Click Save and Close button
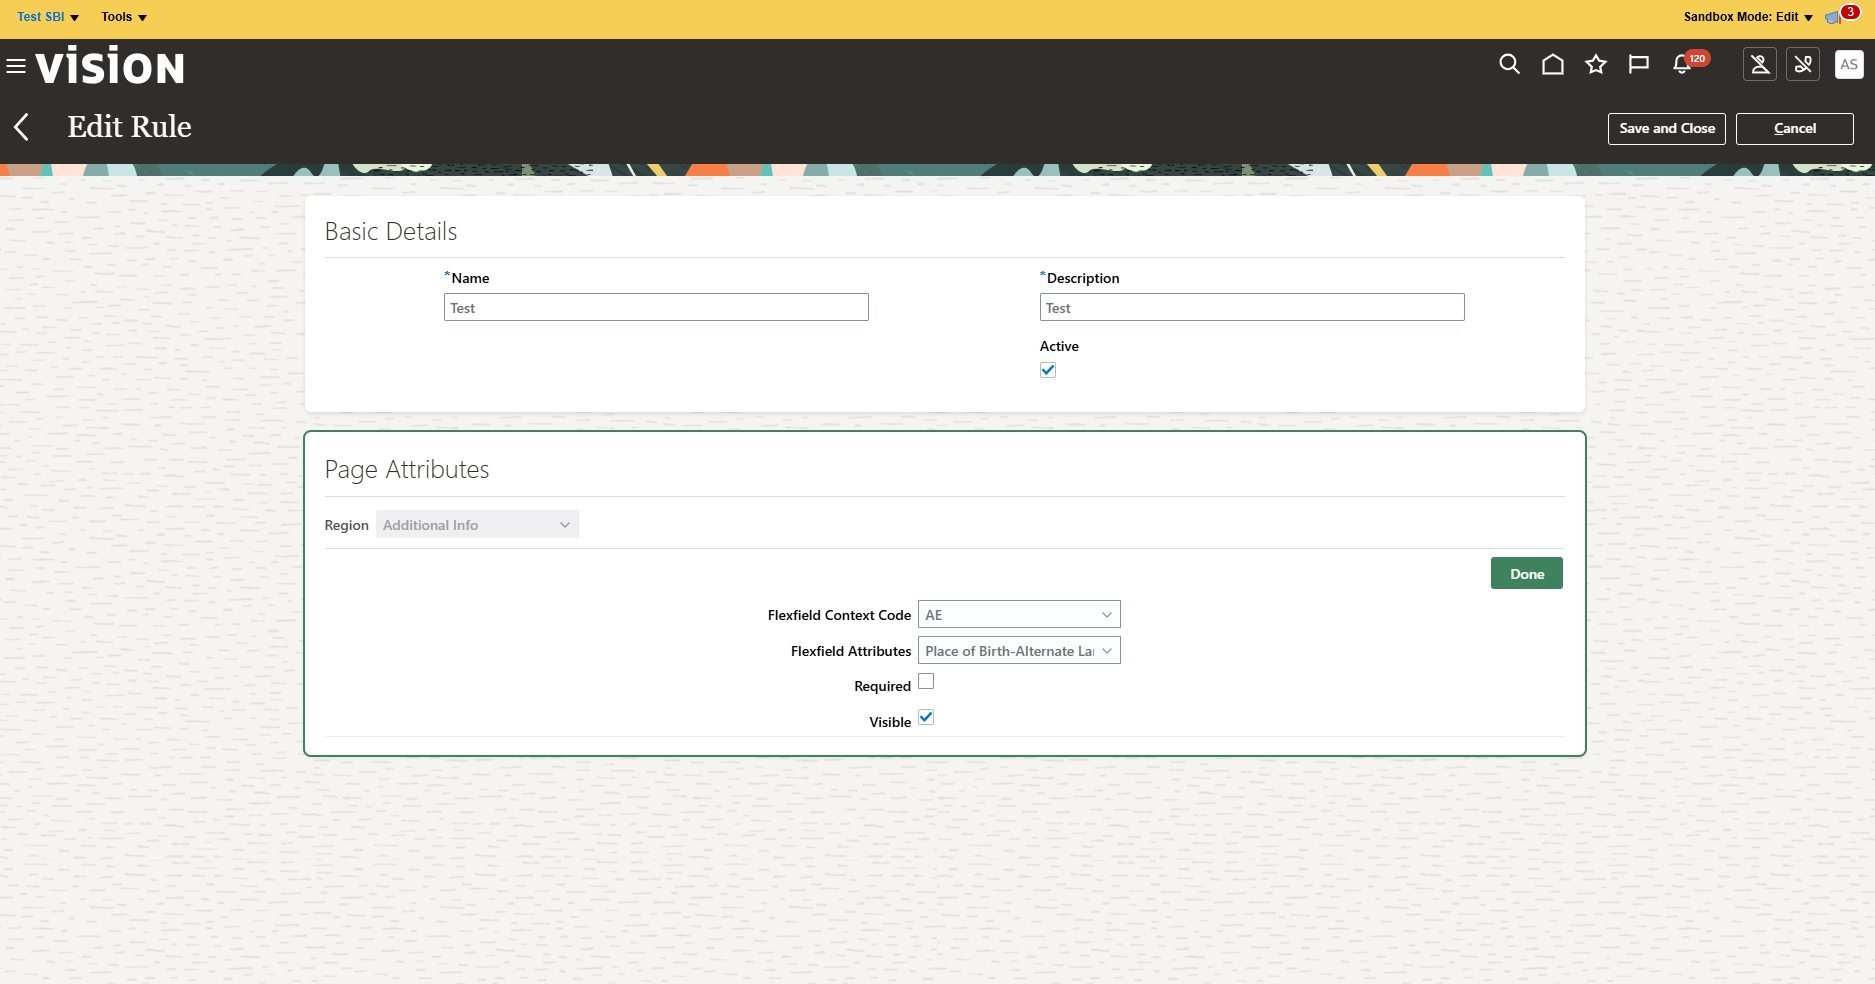Viewport: 1875px width, 984px height. tap(1667, 129)
